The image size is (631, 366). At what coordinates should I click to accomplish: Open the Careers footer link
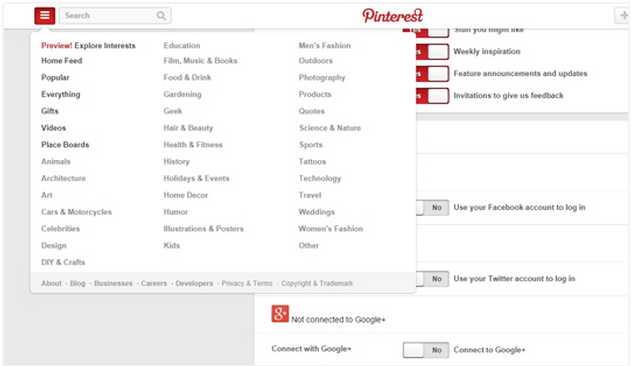click(154, 283)
